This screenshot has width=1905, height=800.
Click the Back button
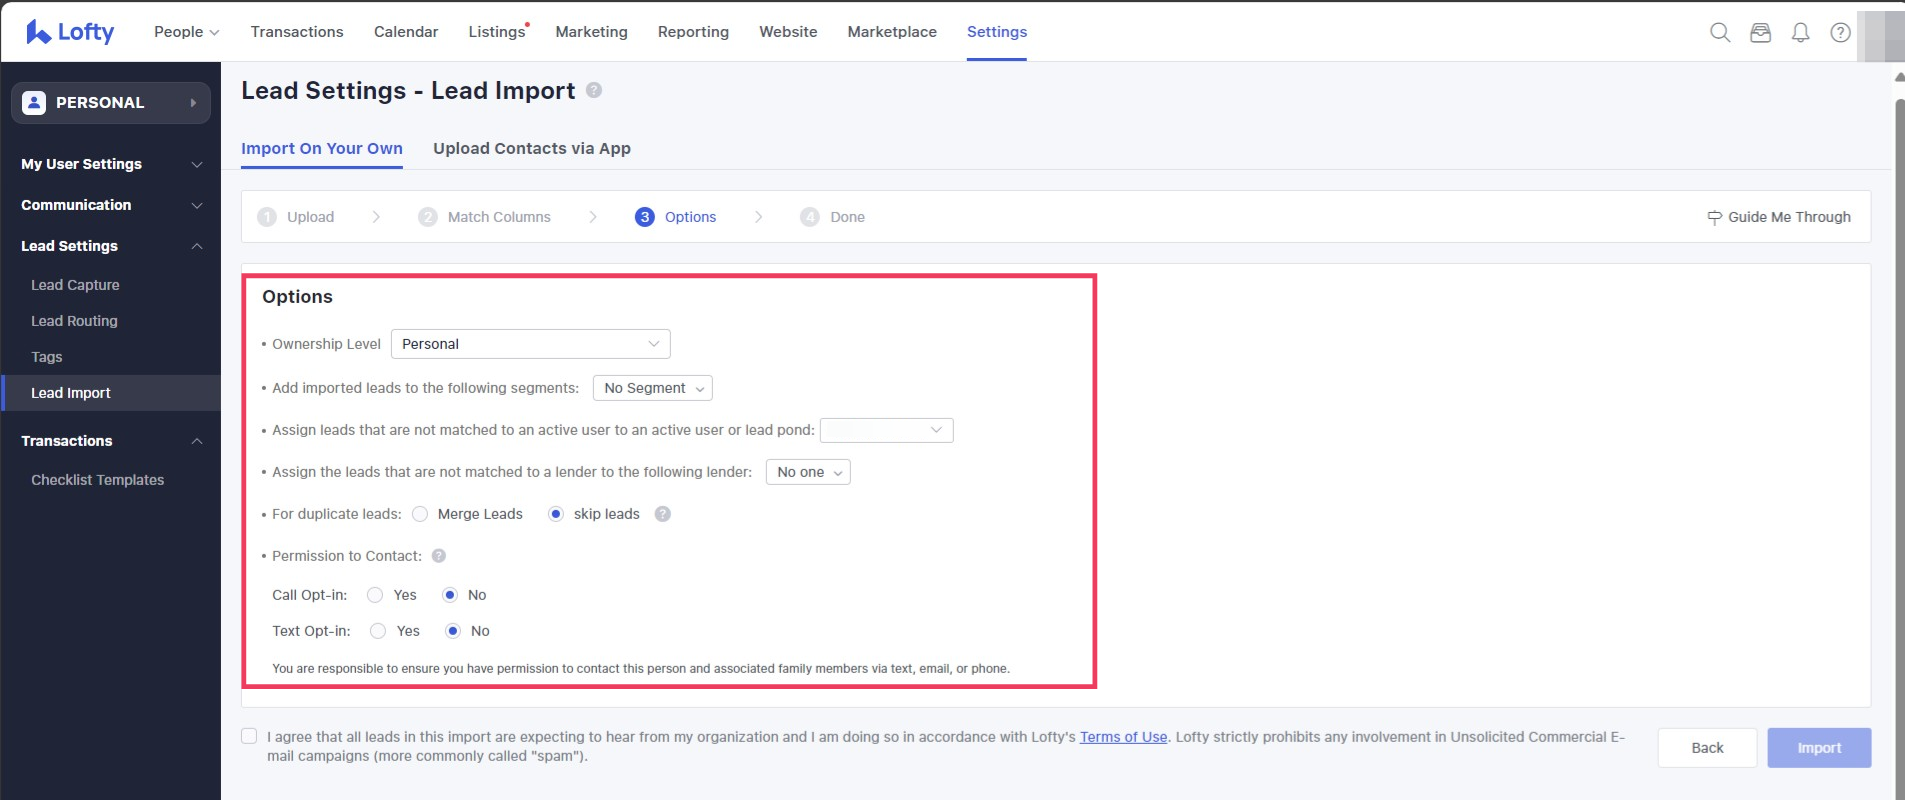tap(1707, 748)
